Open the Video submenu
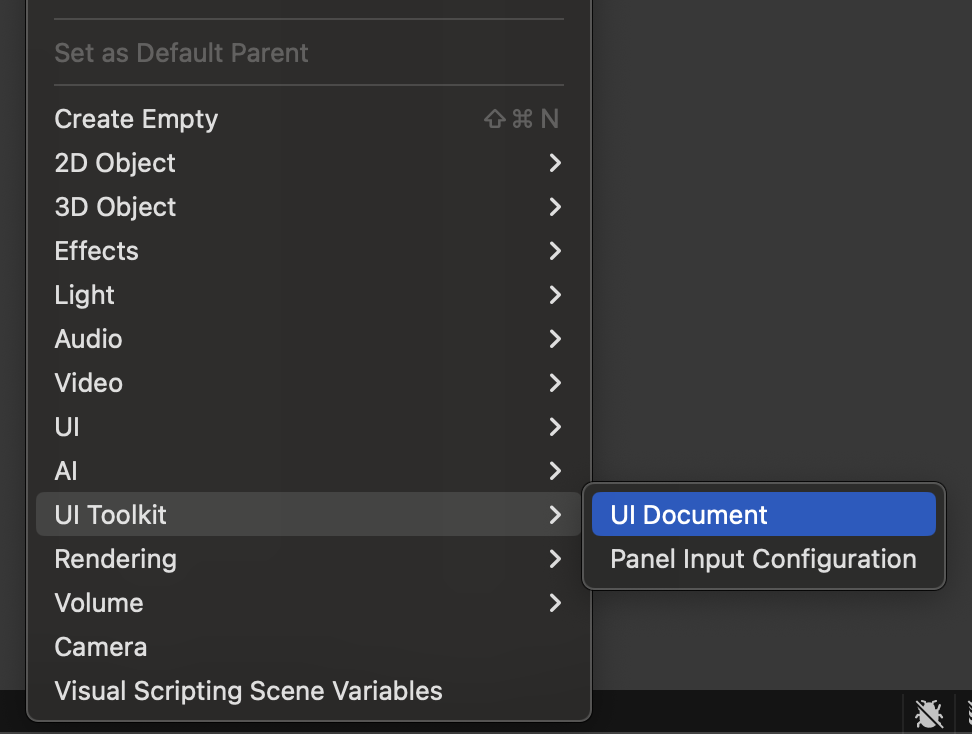972x734 pixels. pos(89,383)
